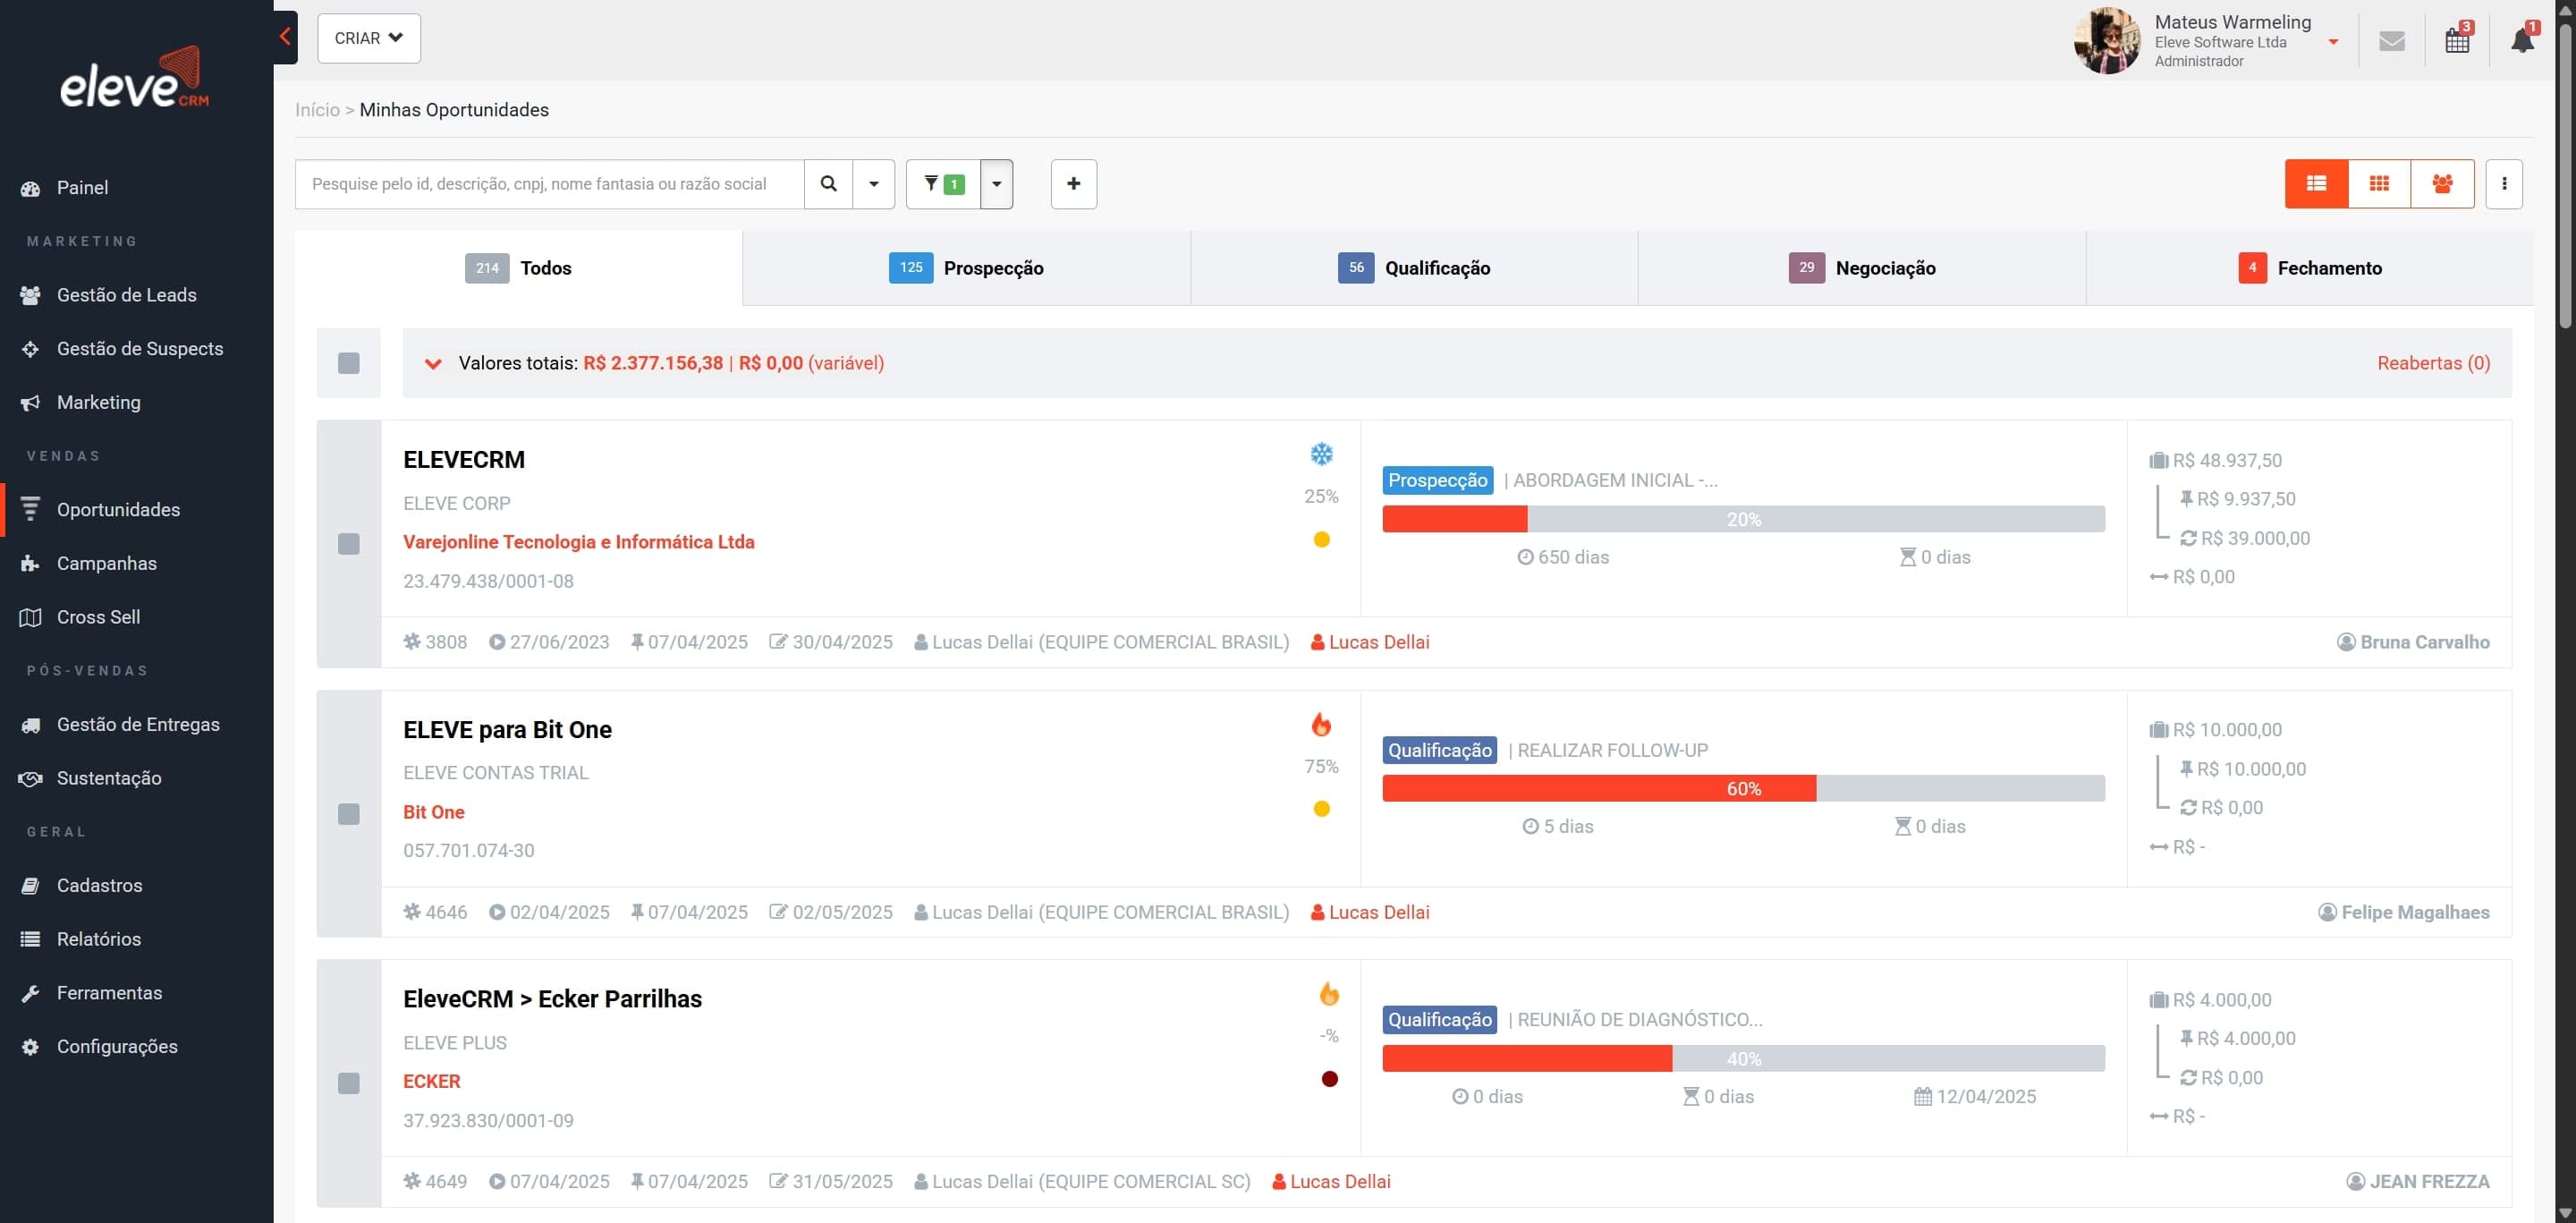The width and height of the screenshot is (2576, 1223).
Task: Click the search magnifier button
Action: pyautogui.click(x=828, y=184)
